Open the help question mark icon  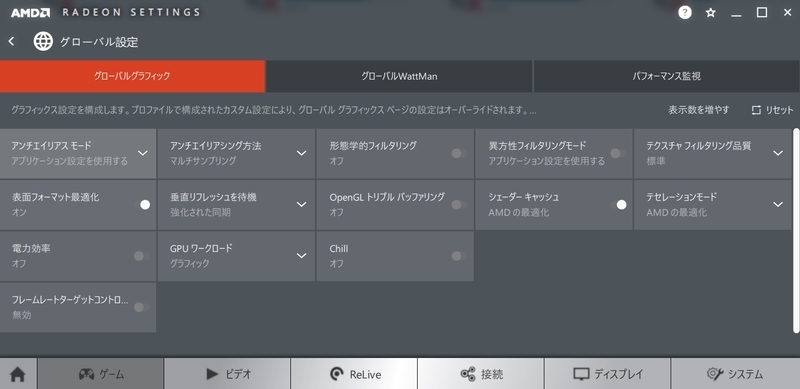(x=685, y=13)
